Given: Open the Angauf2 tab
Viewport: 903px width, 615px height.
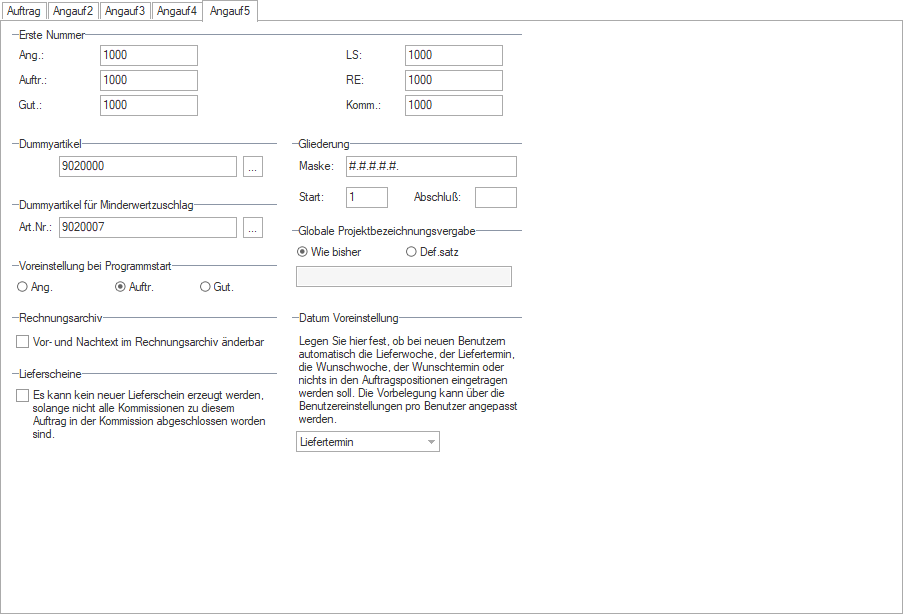Looking at the screenshot, I should tap(73, 11).
